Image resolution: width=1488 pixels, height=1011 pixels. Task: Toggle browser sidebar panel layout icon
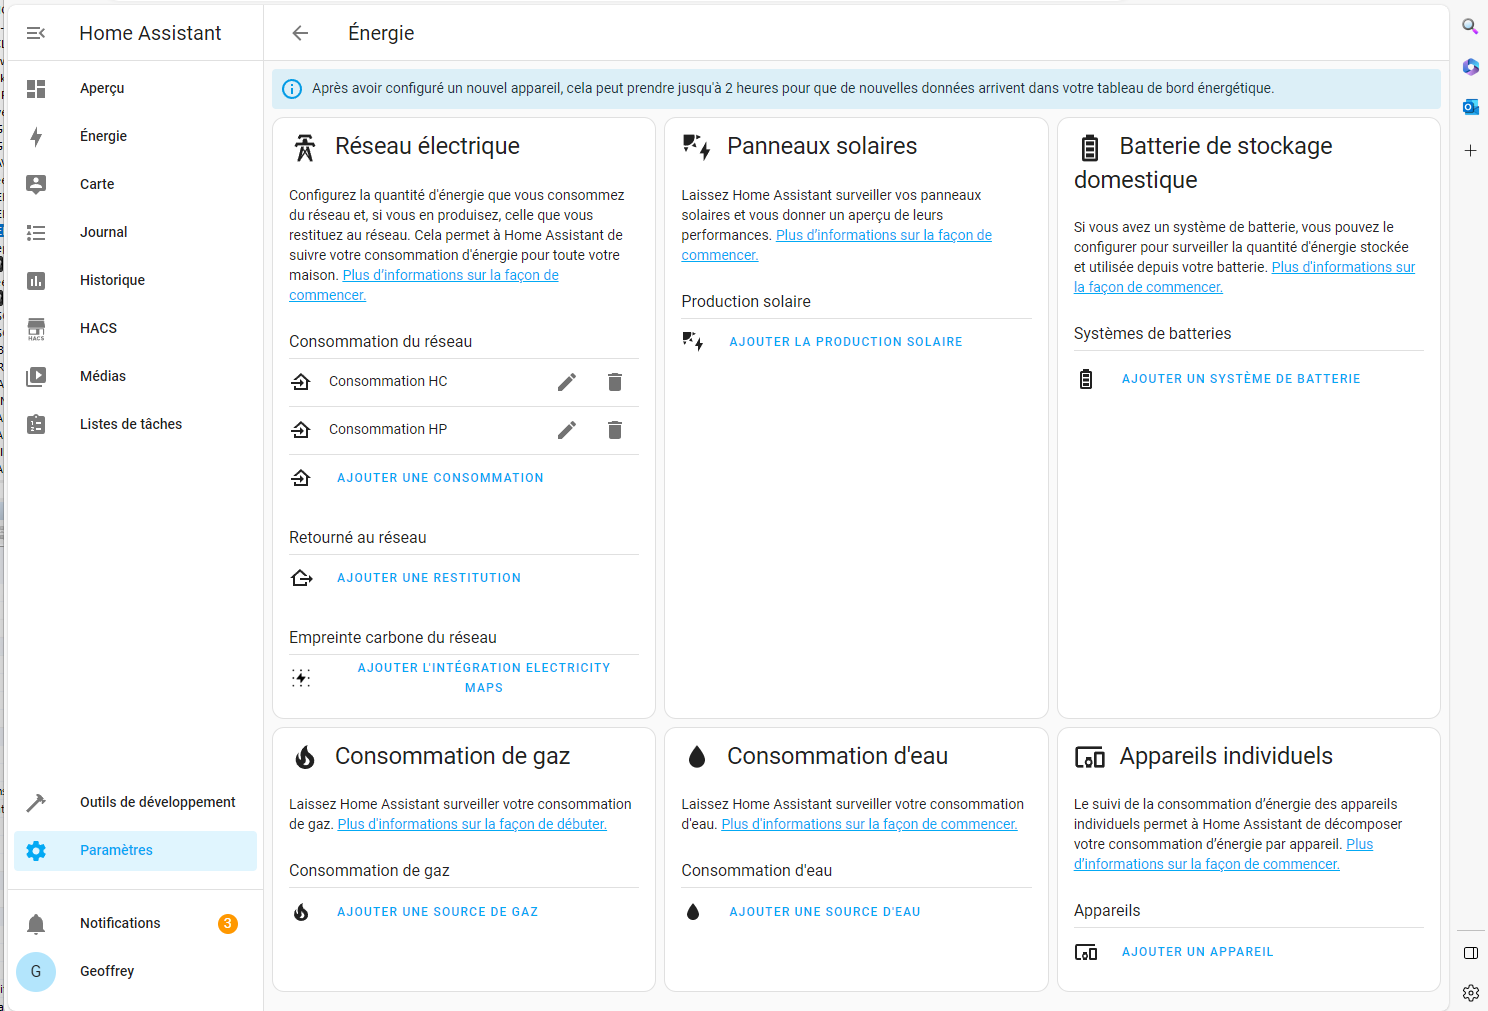(1470, 953)
